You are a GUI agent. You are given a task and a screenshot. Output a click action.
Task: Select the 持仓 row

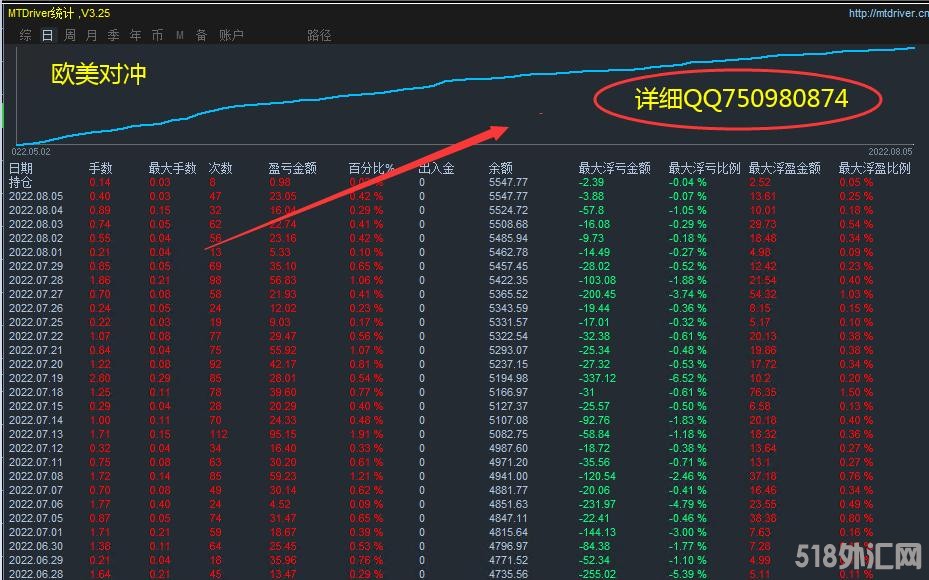pos(21,182)
